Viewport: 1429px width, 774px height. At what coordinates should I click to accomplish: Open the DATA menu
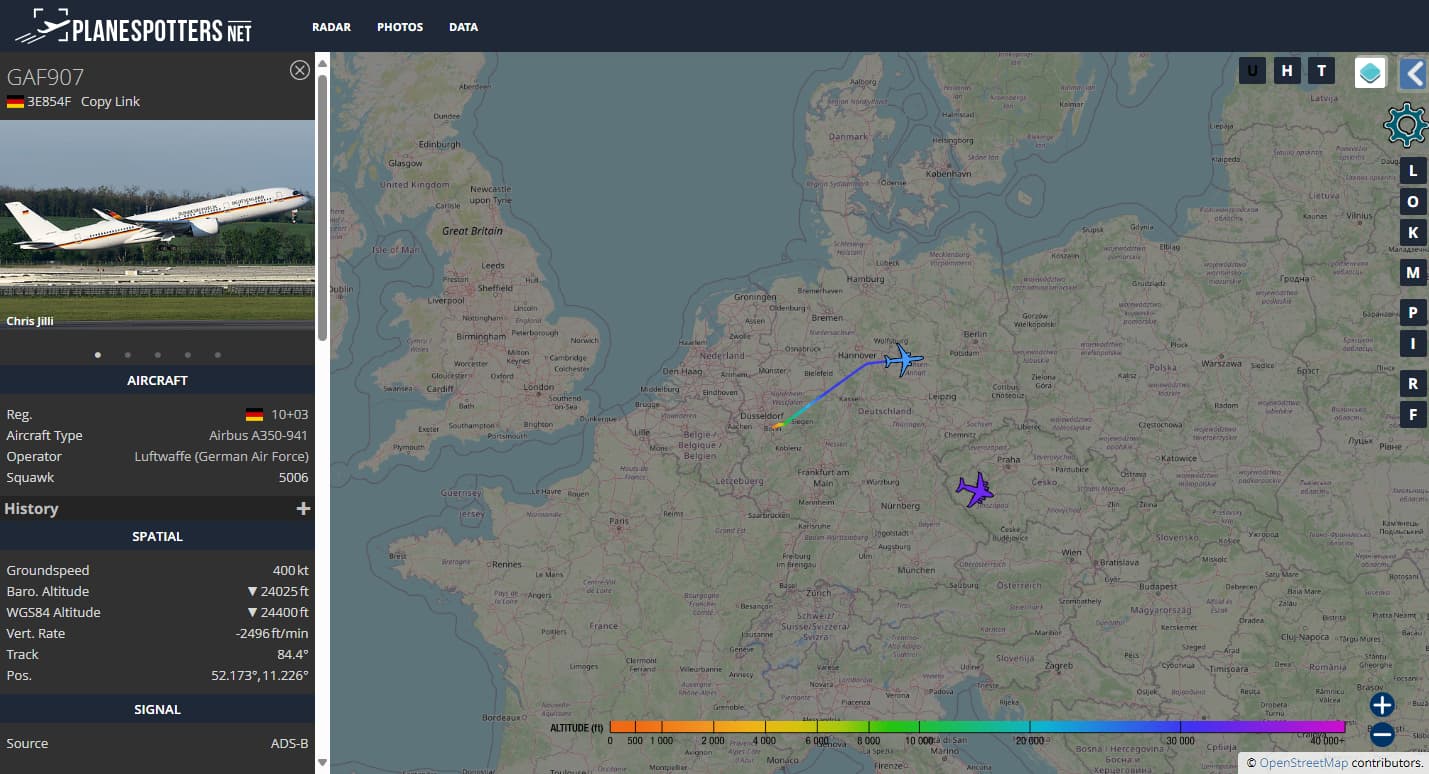(x=463, y=27)
